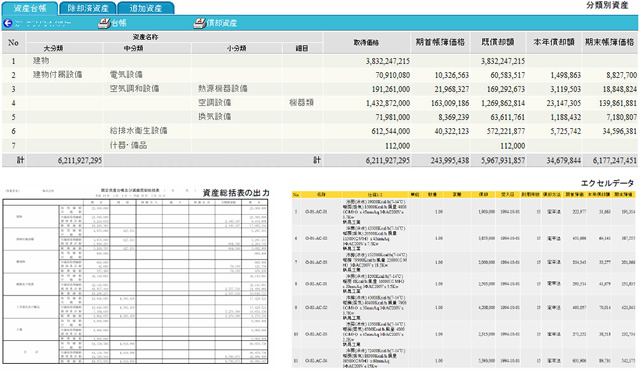Select the 機器類 cell
The width and height of the screenshot is (640, 370).
(x=301, y=102)
